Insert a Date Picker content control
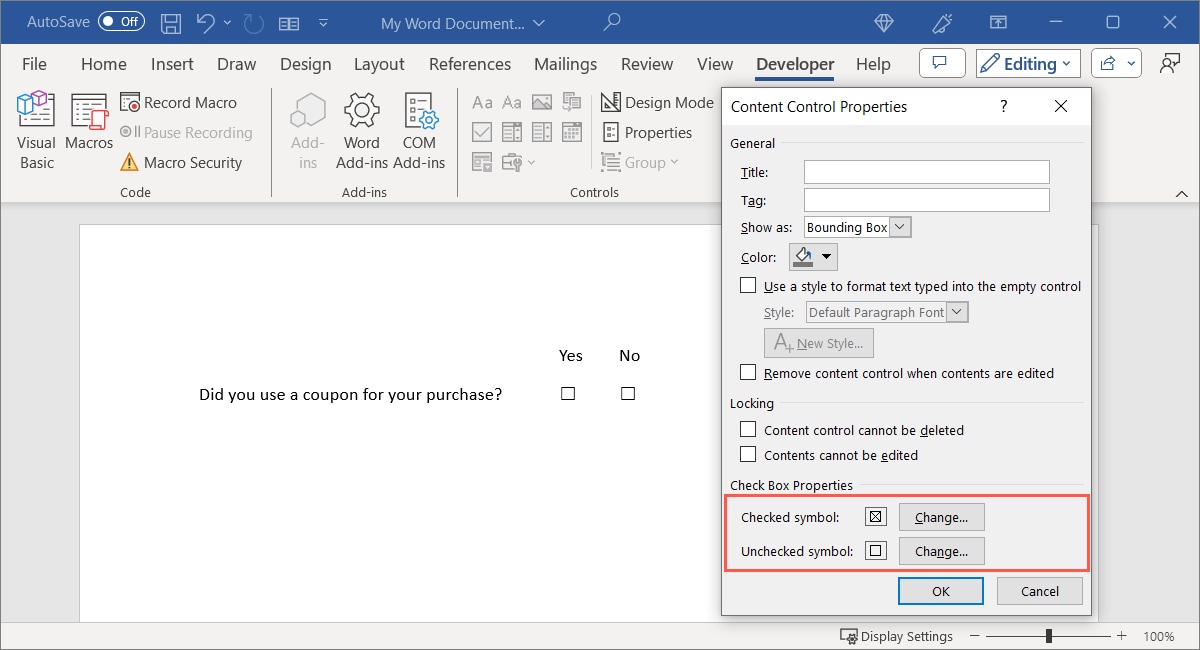1200x650 pixels. click(x=572, y=131)
